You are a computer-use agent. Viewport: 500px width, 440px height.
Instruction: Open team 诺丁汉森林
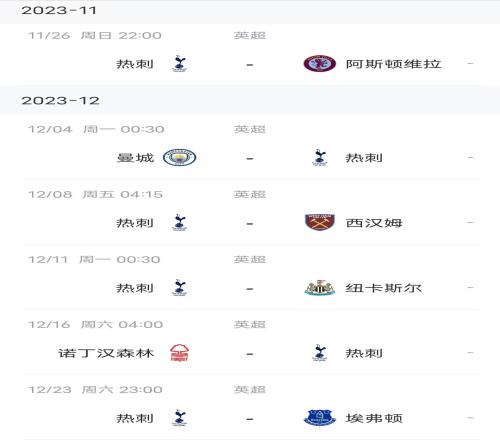click(106, 353)
